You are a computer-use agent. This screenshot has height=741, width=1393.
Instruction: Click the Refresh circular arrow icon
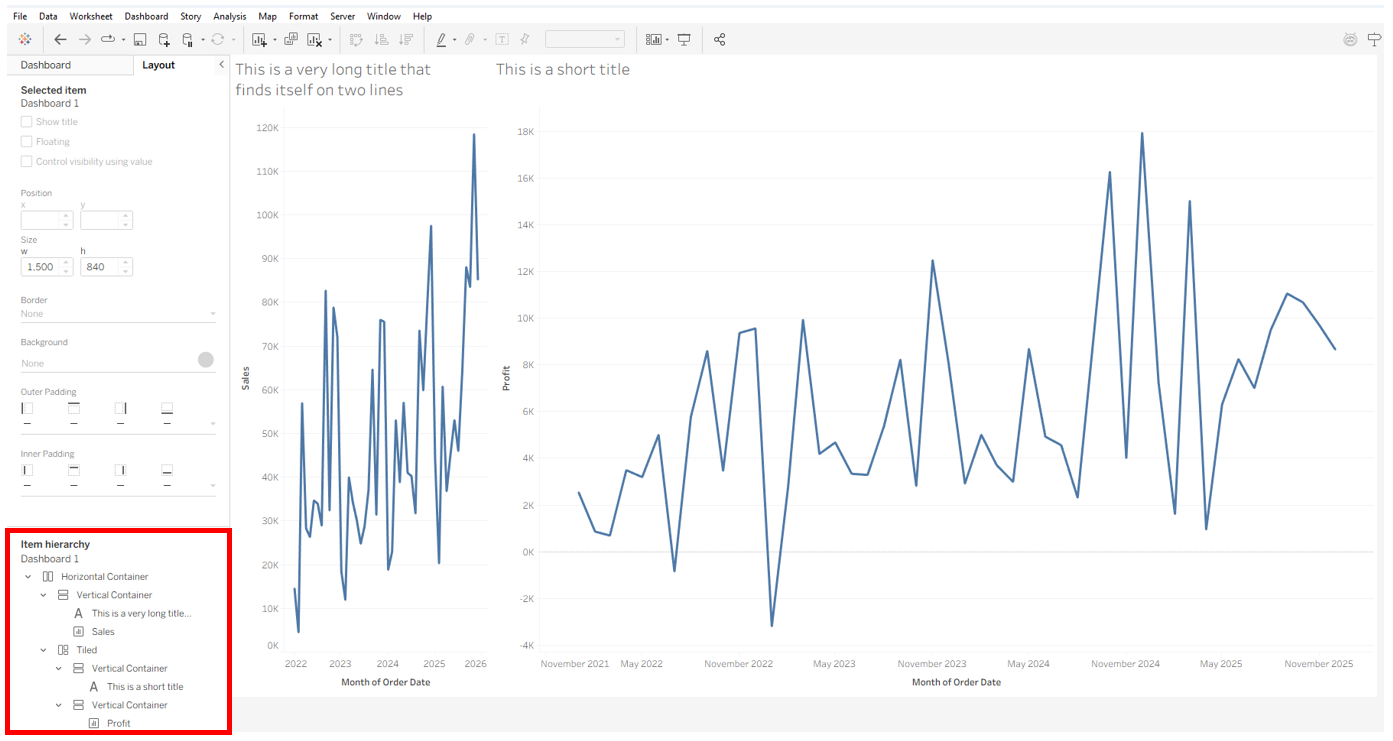tap(217, 39)
